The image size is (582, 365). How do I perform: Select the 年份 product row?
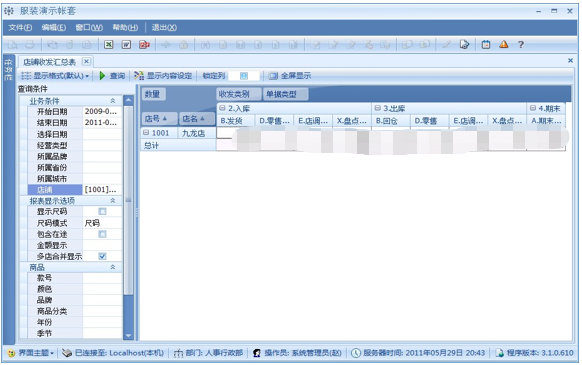tap(75, 322)
